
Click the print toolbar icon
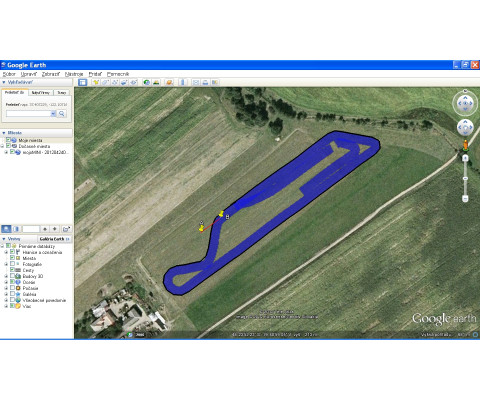205,82
